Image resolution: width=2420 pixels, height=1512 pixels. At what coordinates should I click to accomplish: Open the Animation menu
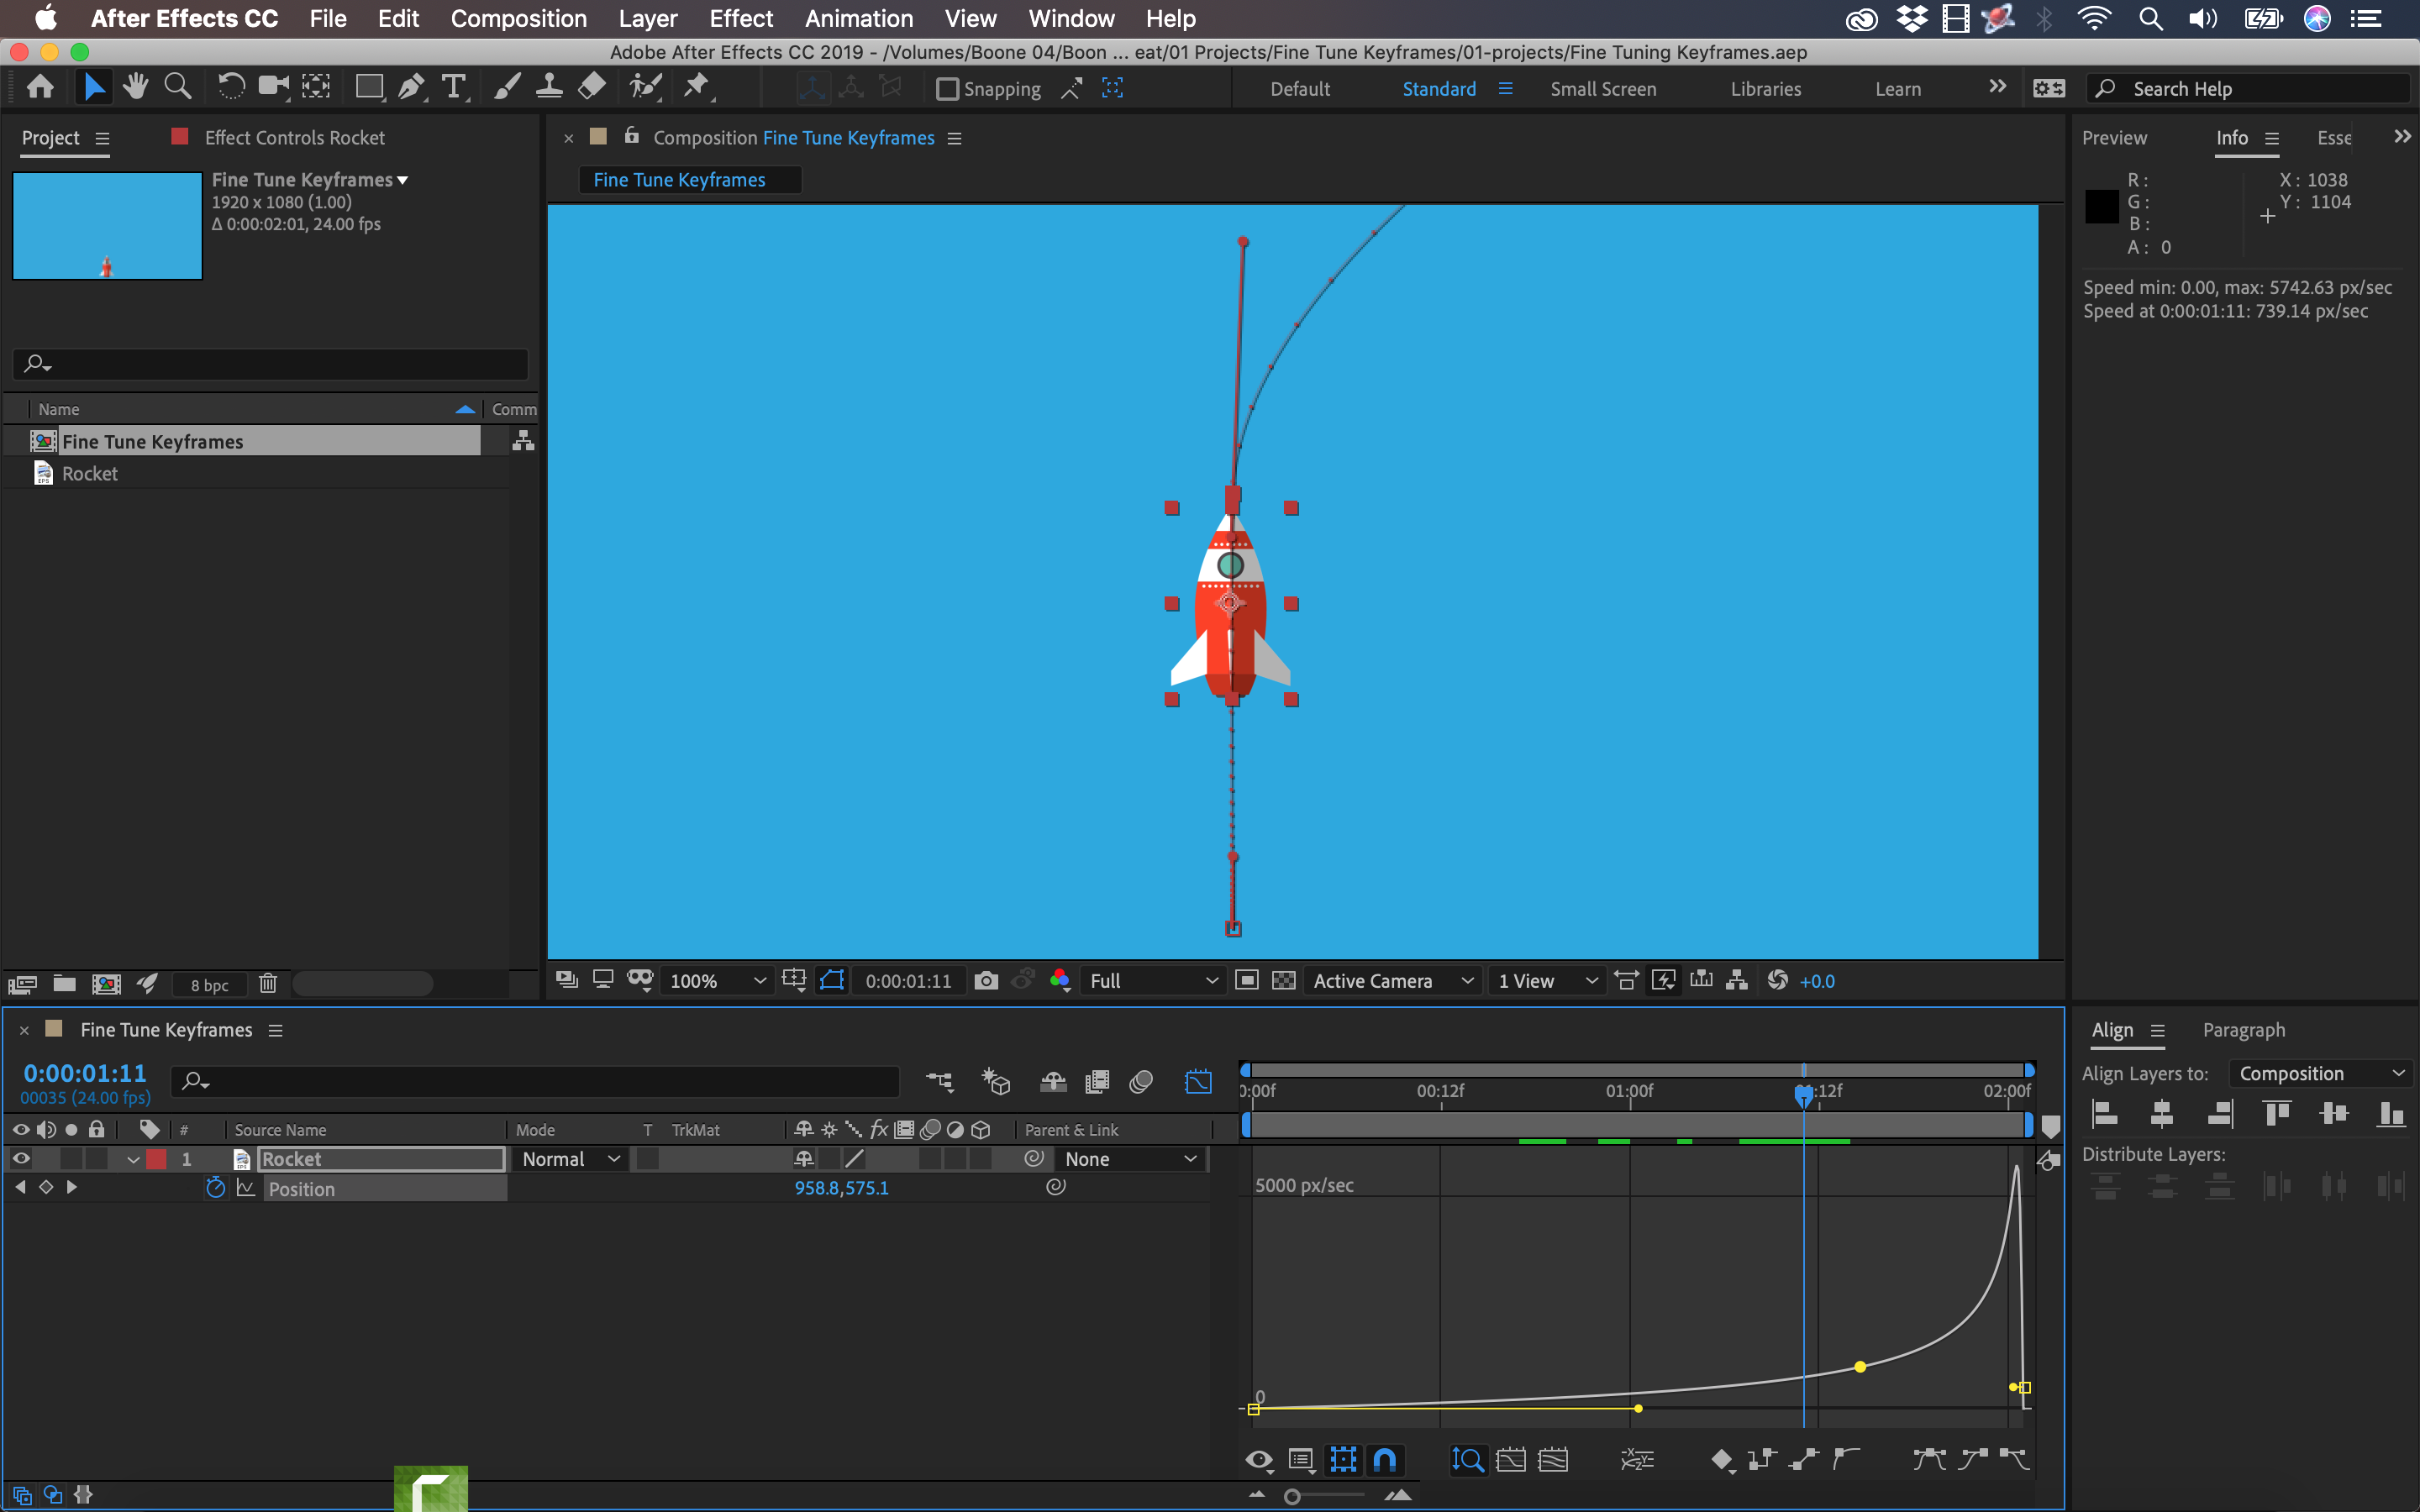[858, 18]
